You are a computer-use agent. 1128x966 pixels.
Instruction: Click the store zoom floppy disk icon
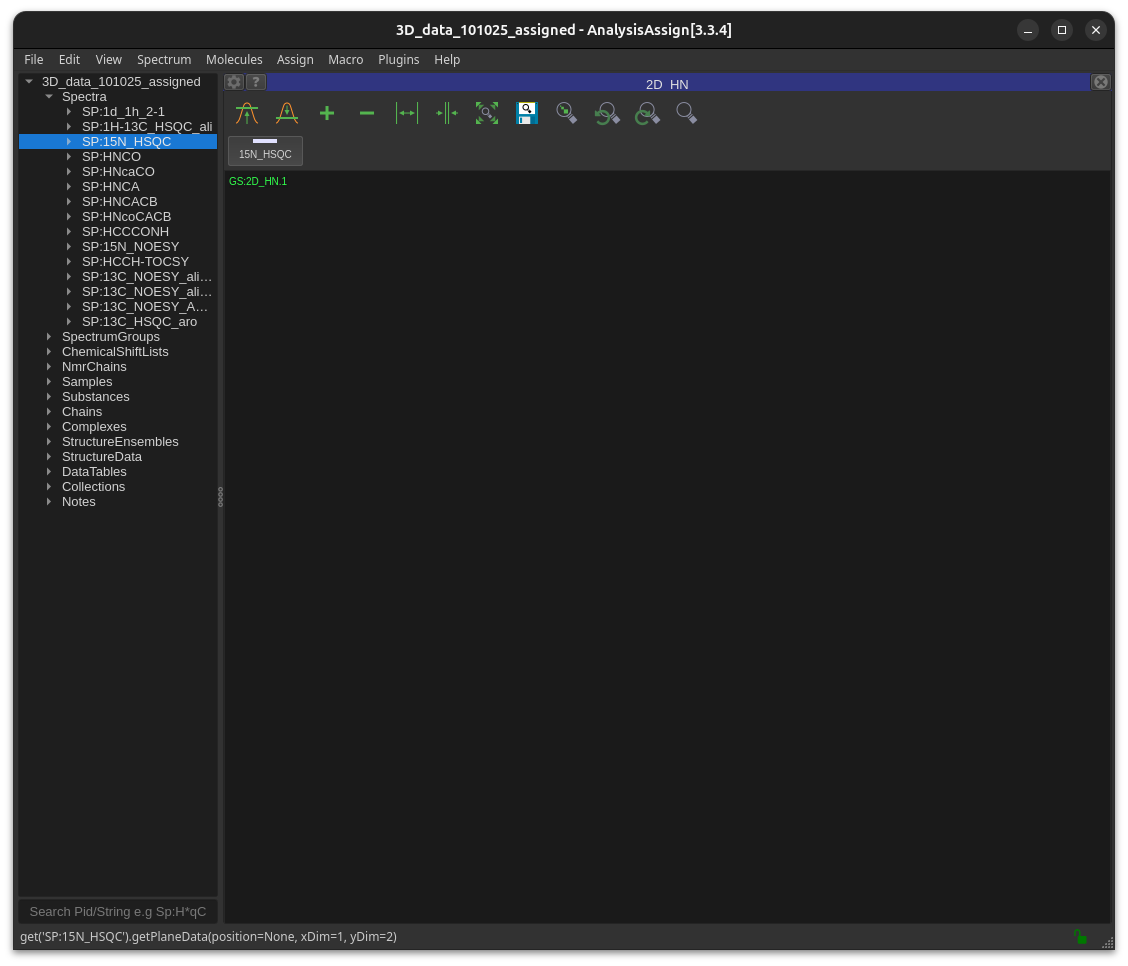tap(527, 113)
